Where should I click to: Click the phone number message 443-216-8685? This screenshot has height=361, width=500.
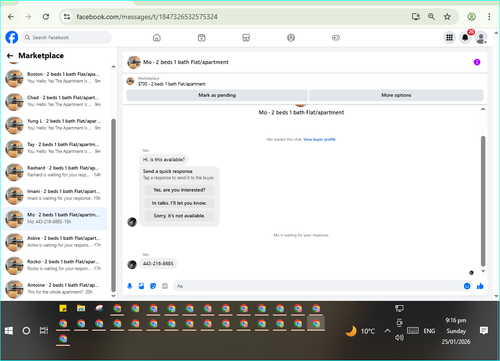coord(158,264)
